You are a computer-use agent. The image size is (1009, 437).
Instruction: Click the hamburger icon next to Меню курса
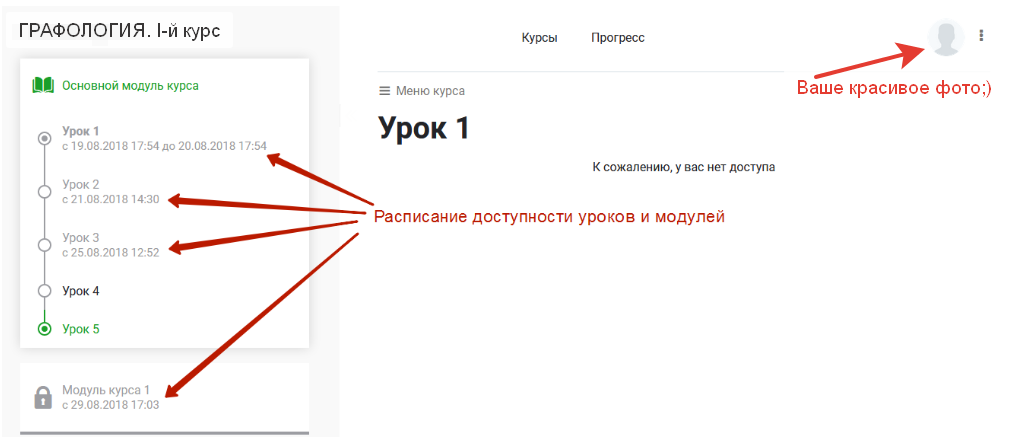[384, 91]
